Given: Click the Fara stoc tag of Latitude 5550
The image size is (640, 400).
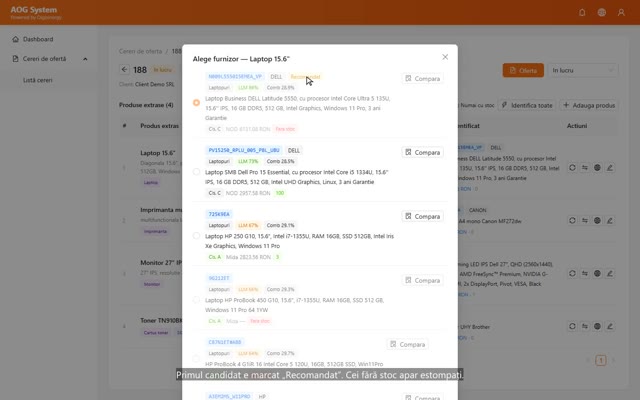Looking at the screenshot, I should (x=285, y=129).
